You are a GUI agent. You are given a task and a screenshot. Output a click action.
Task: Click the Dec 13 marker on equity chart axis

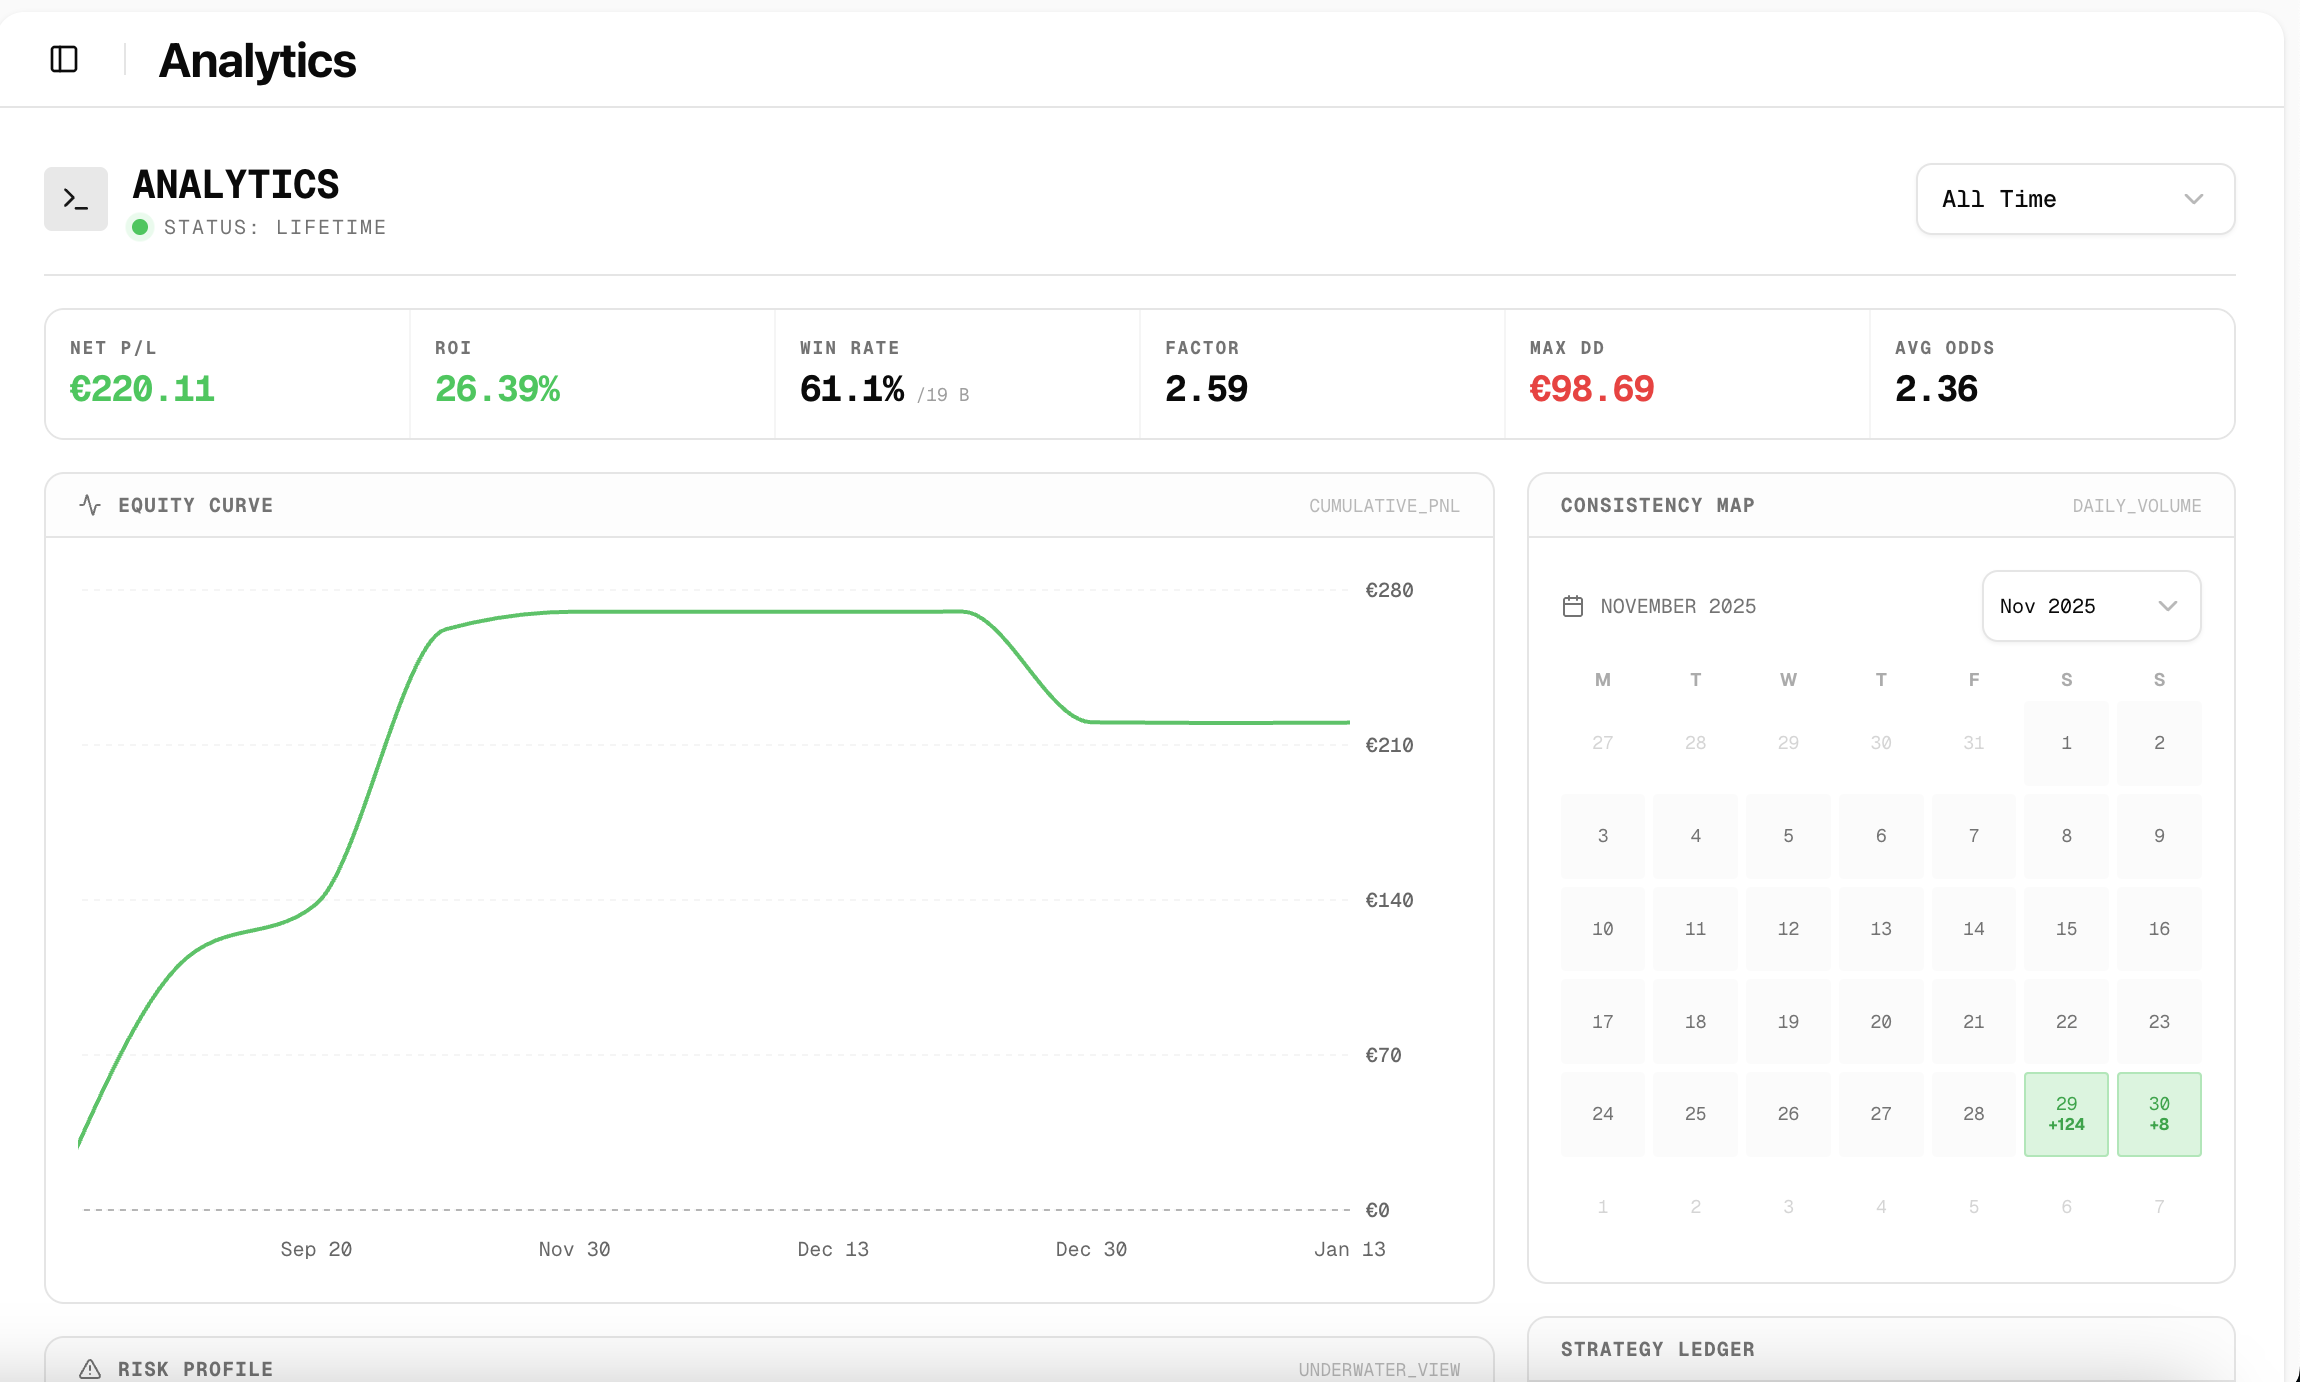click(x=833, y=1249)
